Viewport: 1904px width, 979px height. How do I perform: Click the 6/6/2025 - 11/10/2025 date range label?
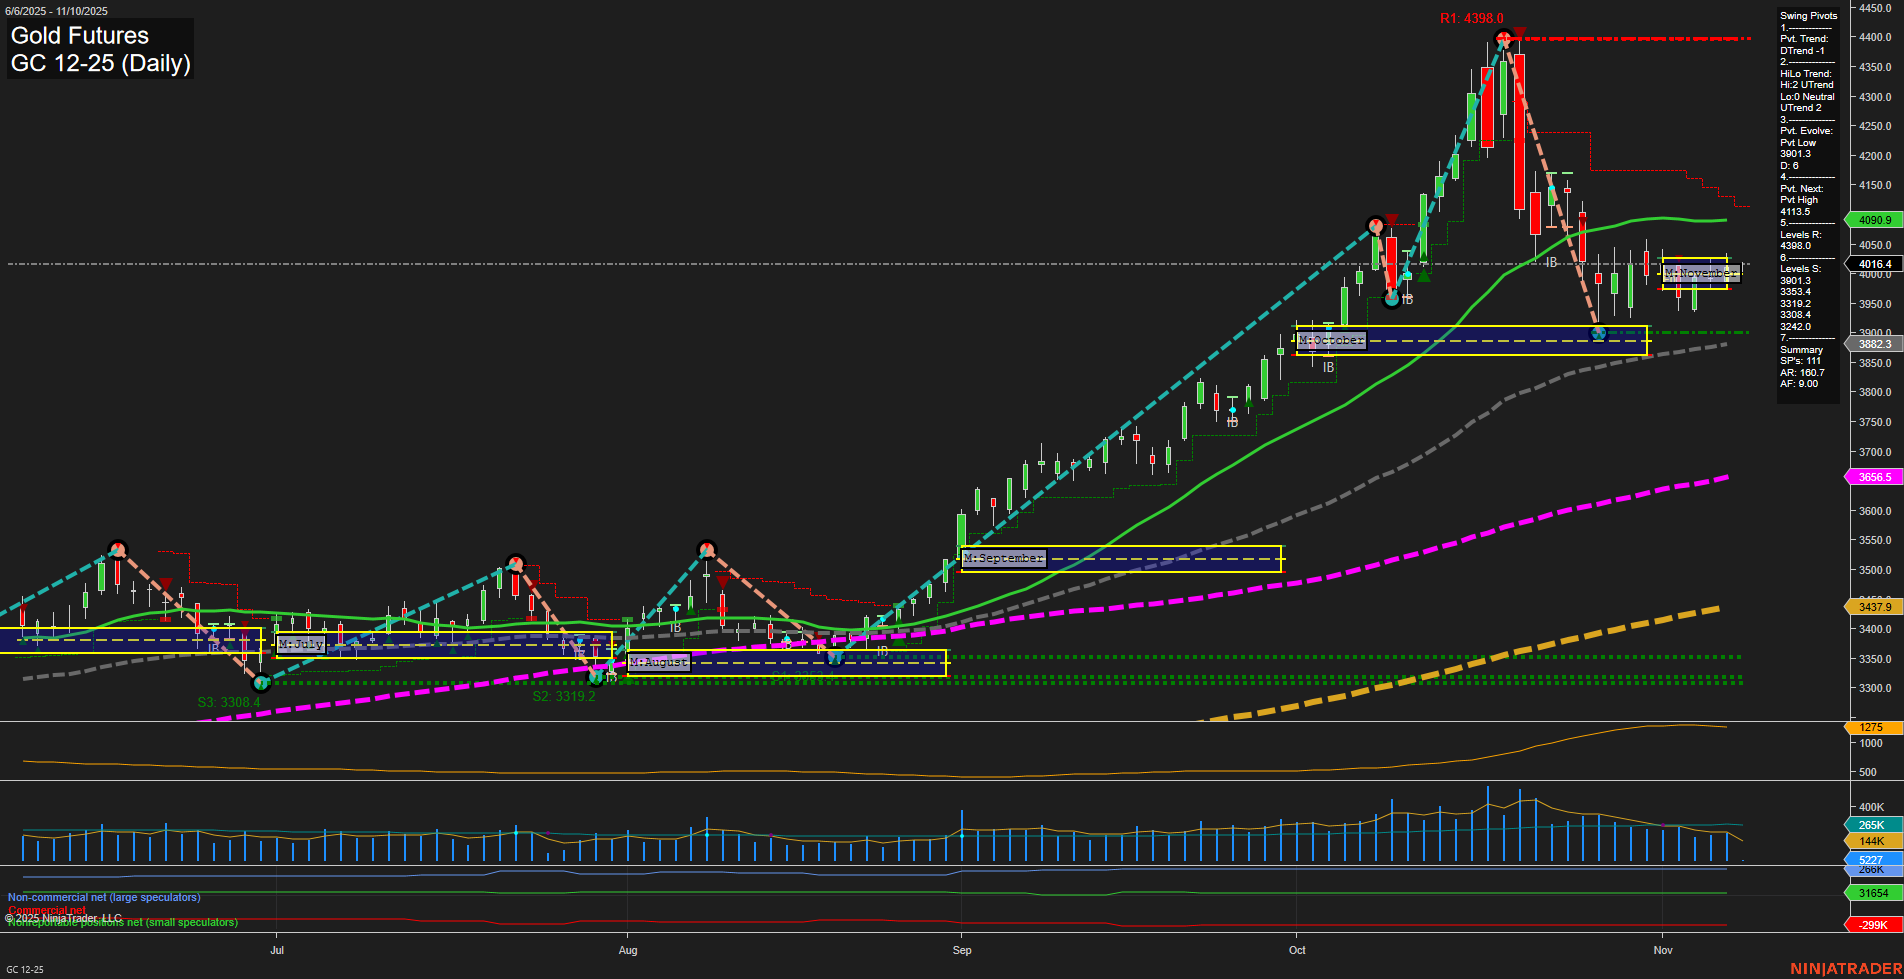tap(57, 11)
